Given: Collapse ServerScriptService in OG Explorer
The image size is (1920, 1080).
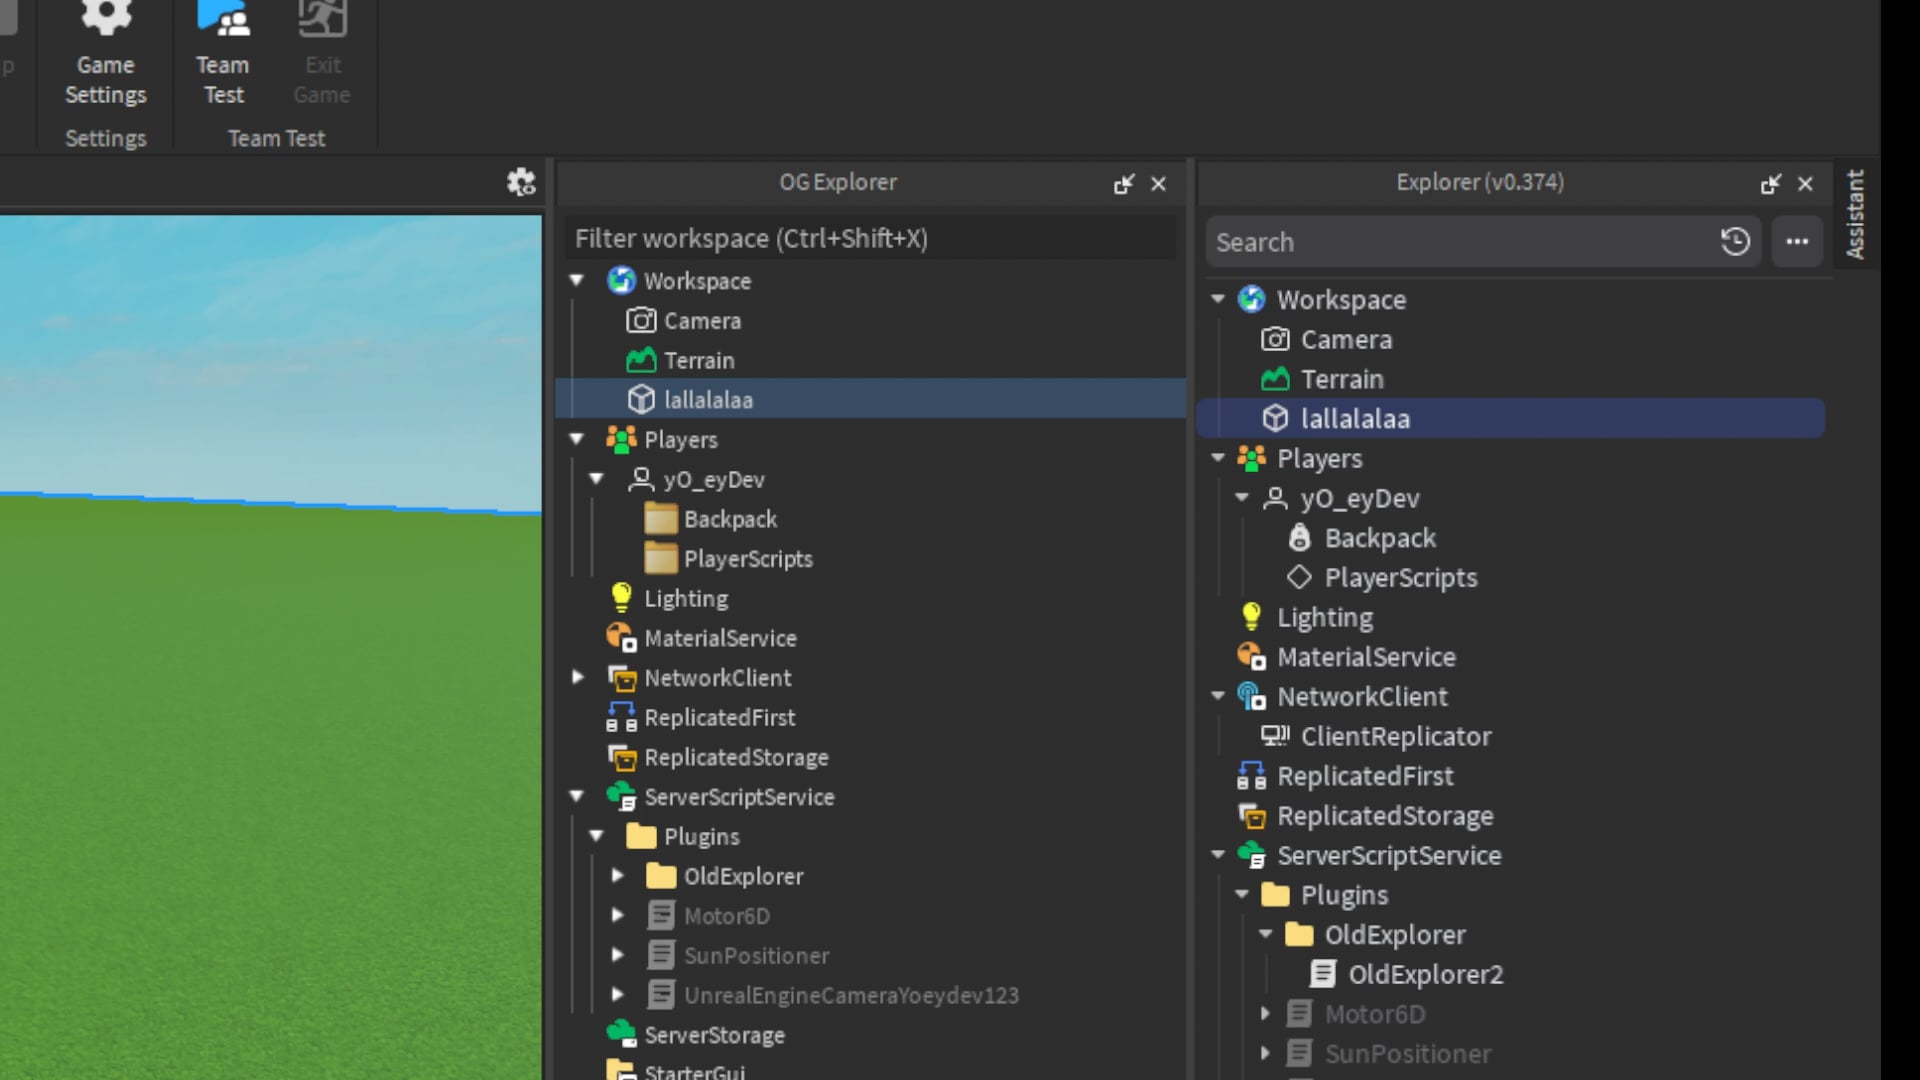Looking at the screenshot, I should (577, 796).
